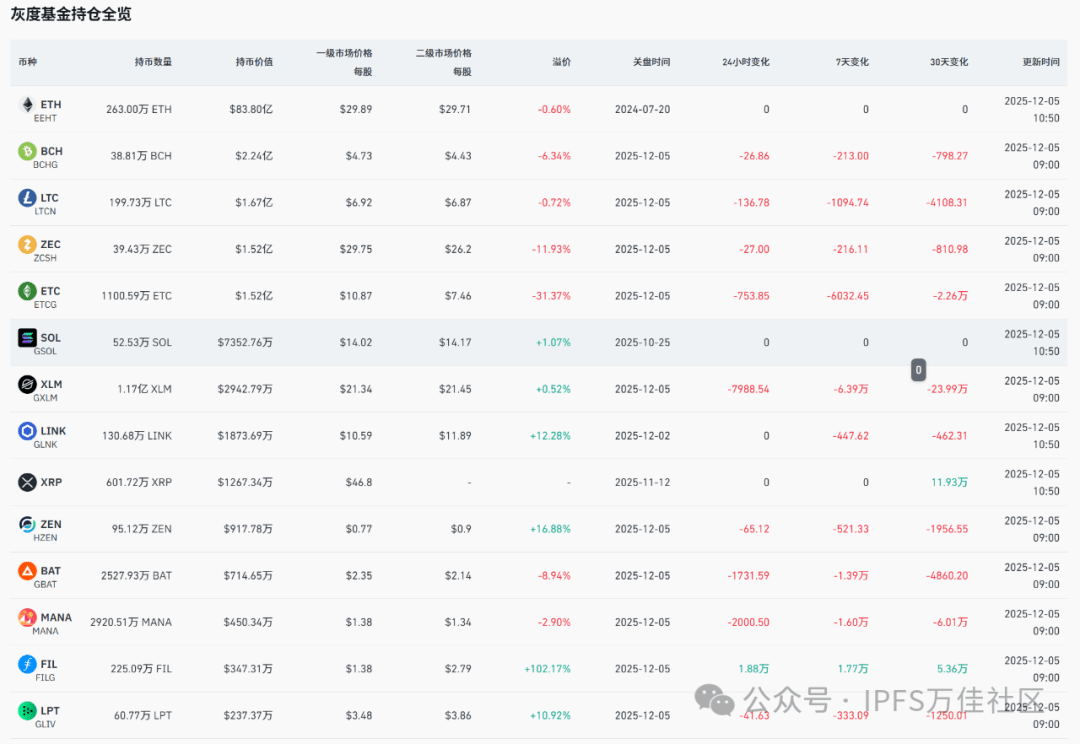
Task: Click the XRP coin icon
Action: click(x=28, y=482)
